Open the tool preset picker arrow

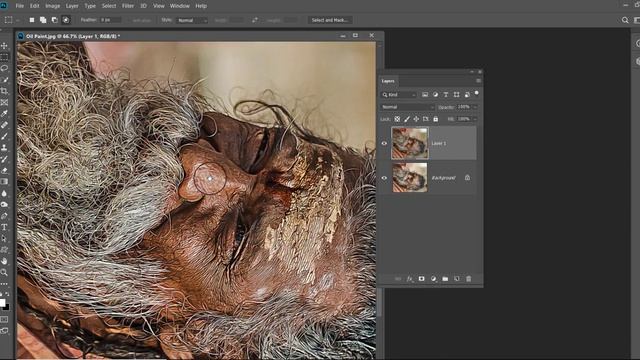(18, 20)
